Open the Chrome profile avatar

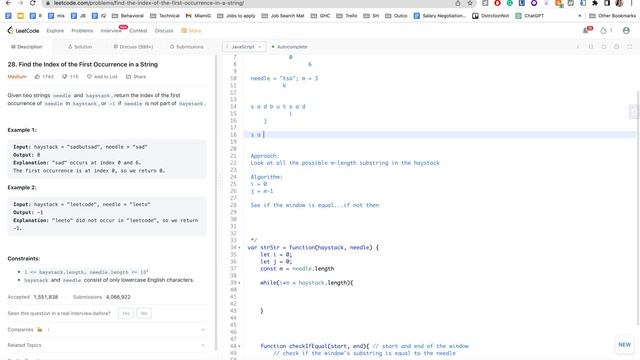[619, 3]
